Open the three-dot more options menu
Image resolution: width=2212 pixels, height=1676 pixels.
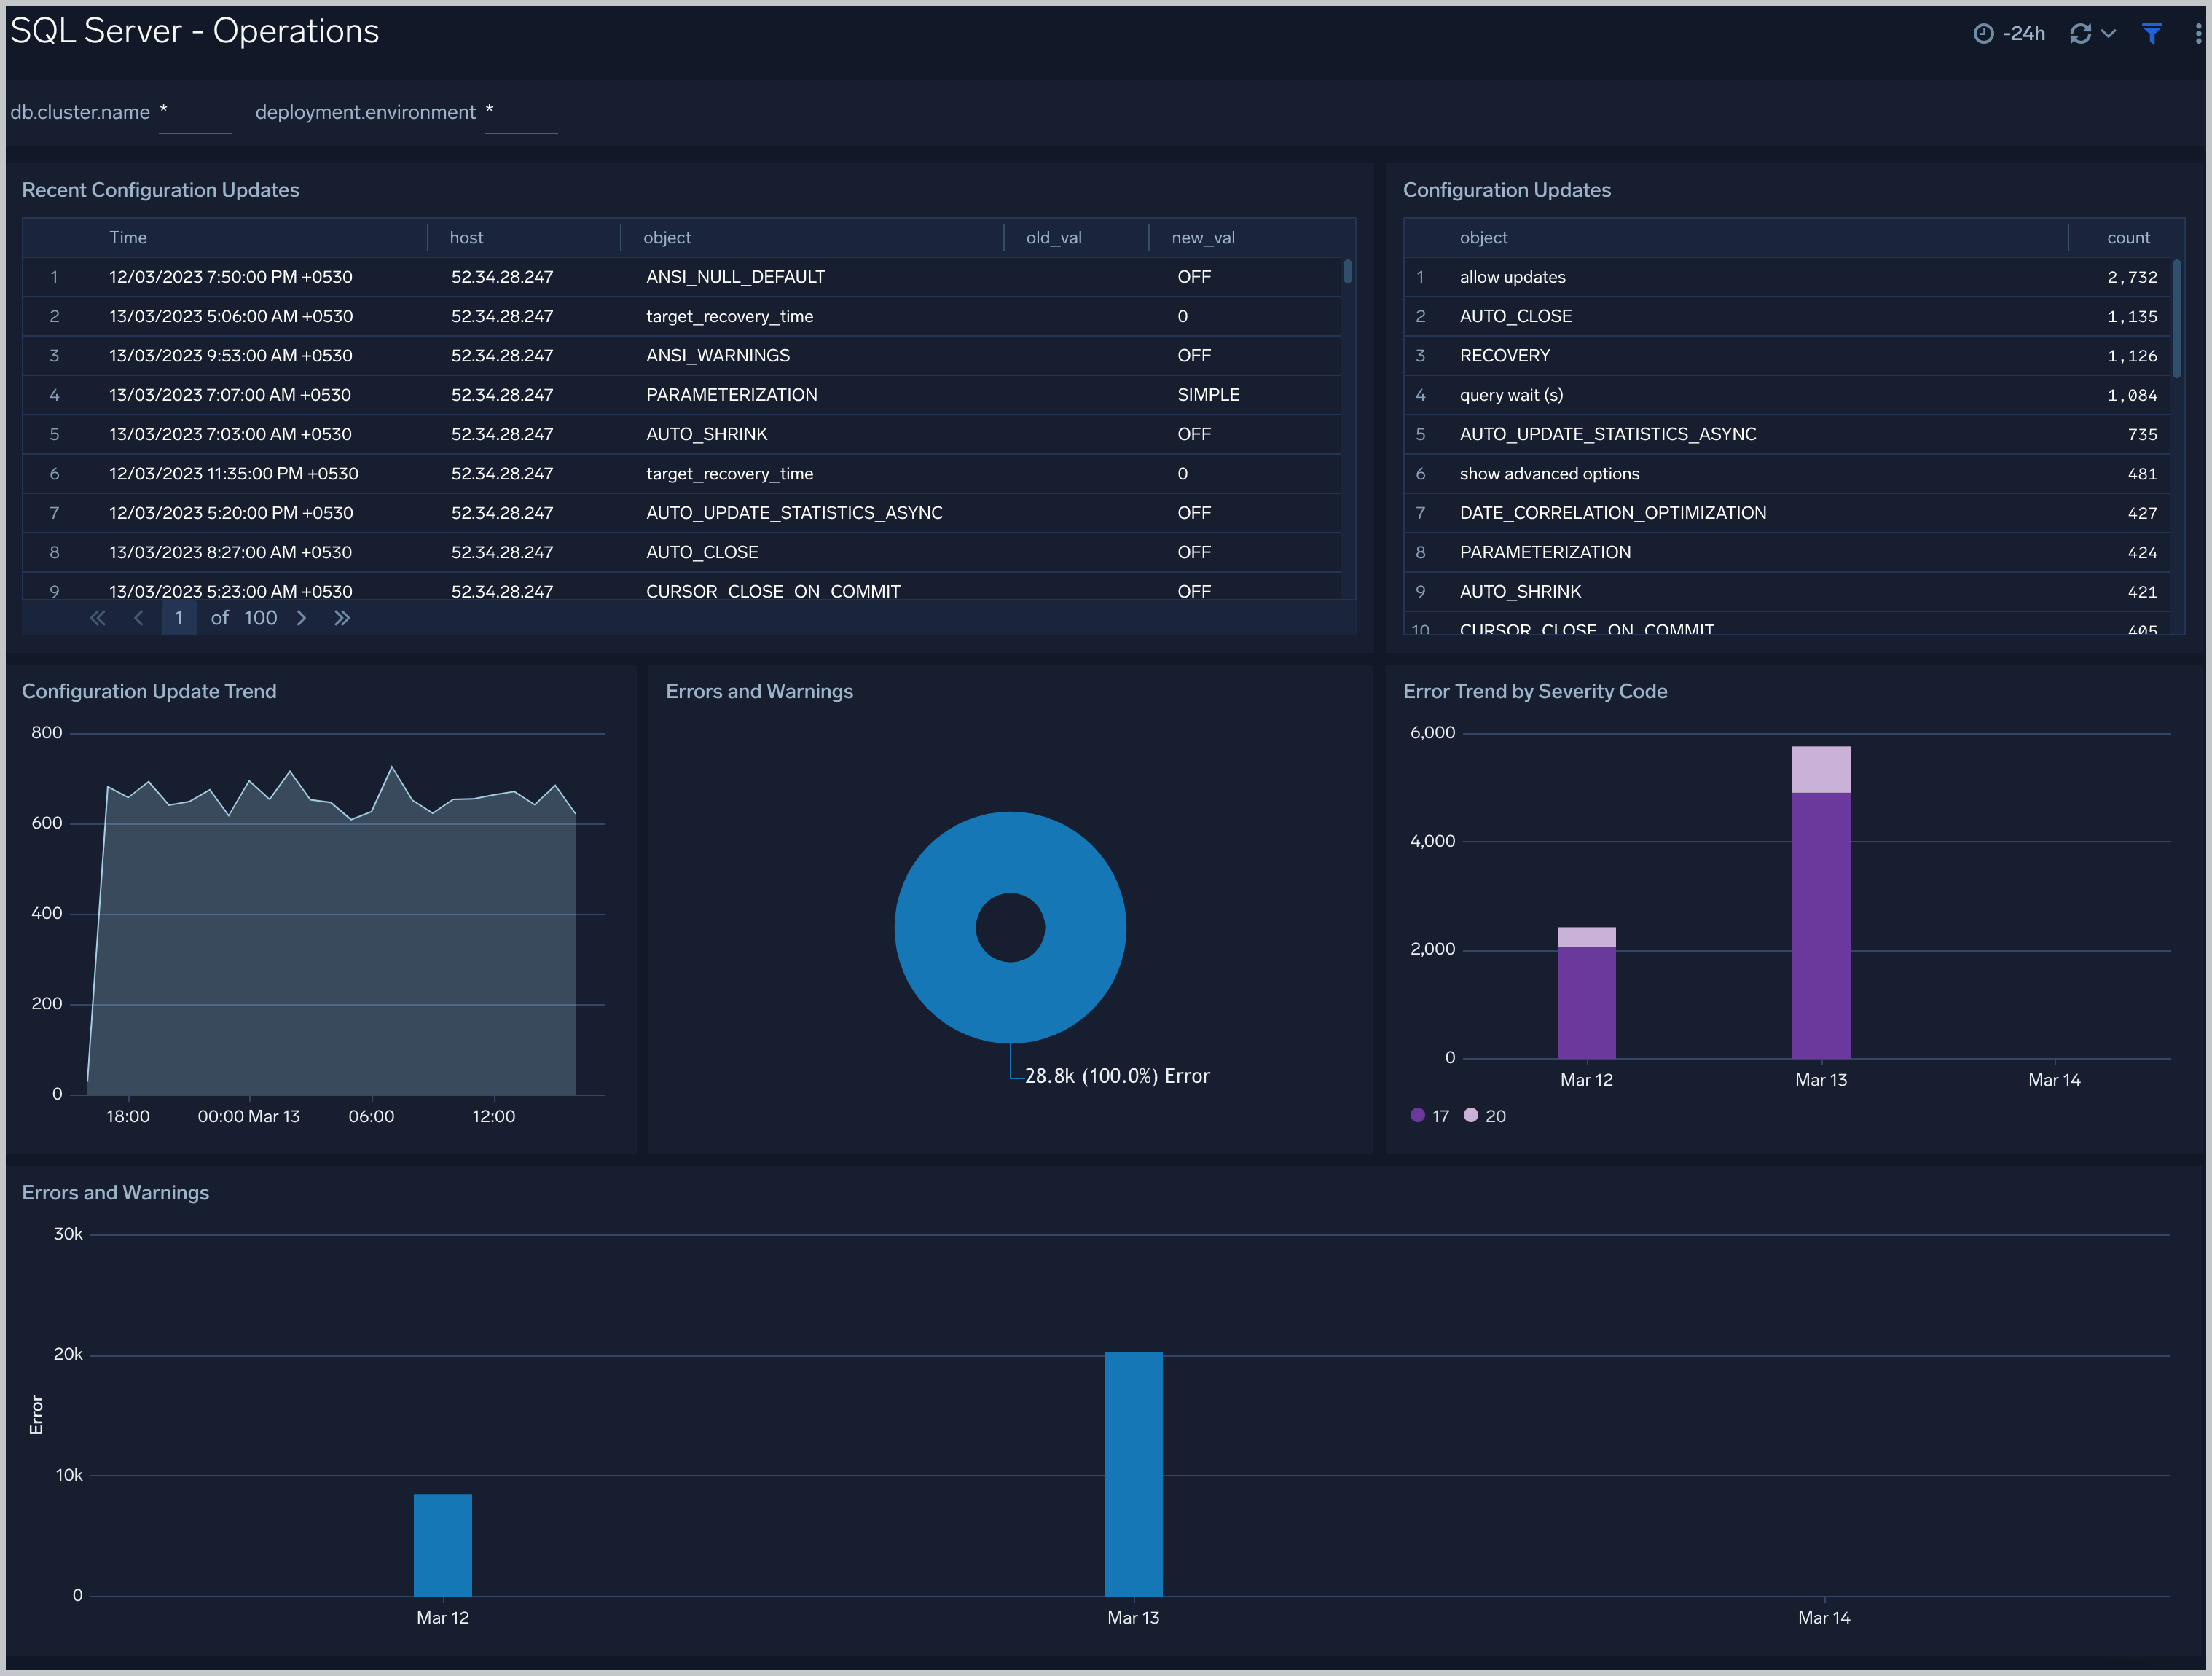(2197, 34)
